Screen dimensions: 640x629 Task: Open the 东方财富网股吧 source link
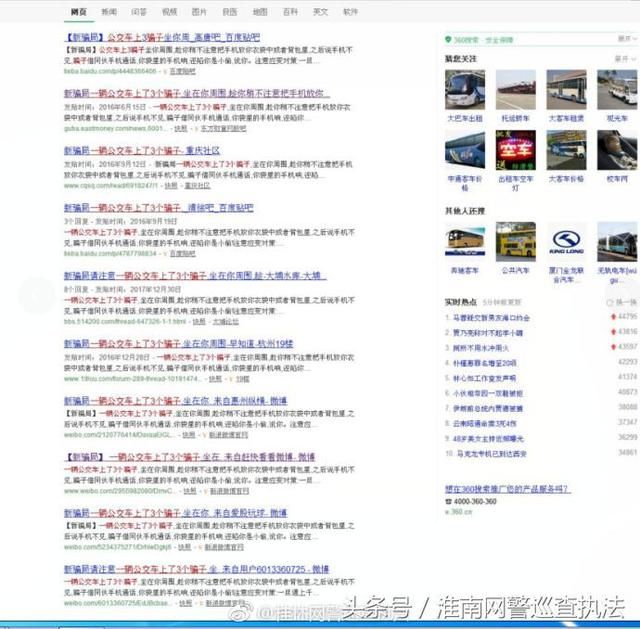point(223,129)
